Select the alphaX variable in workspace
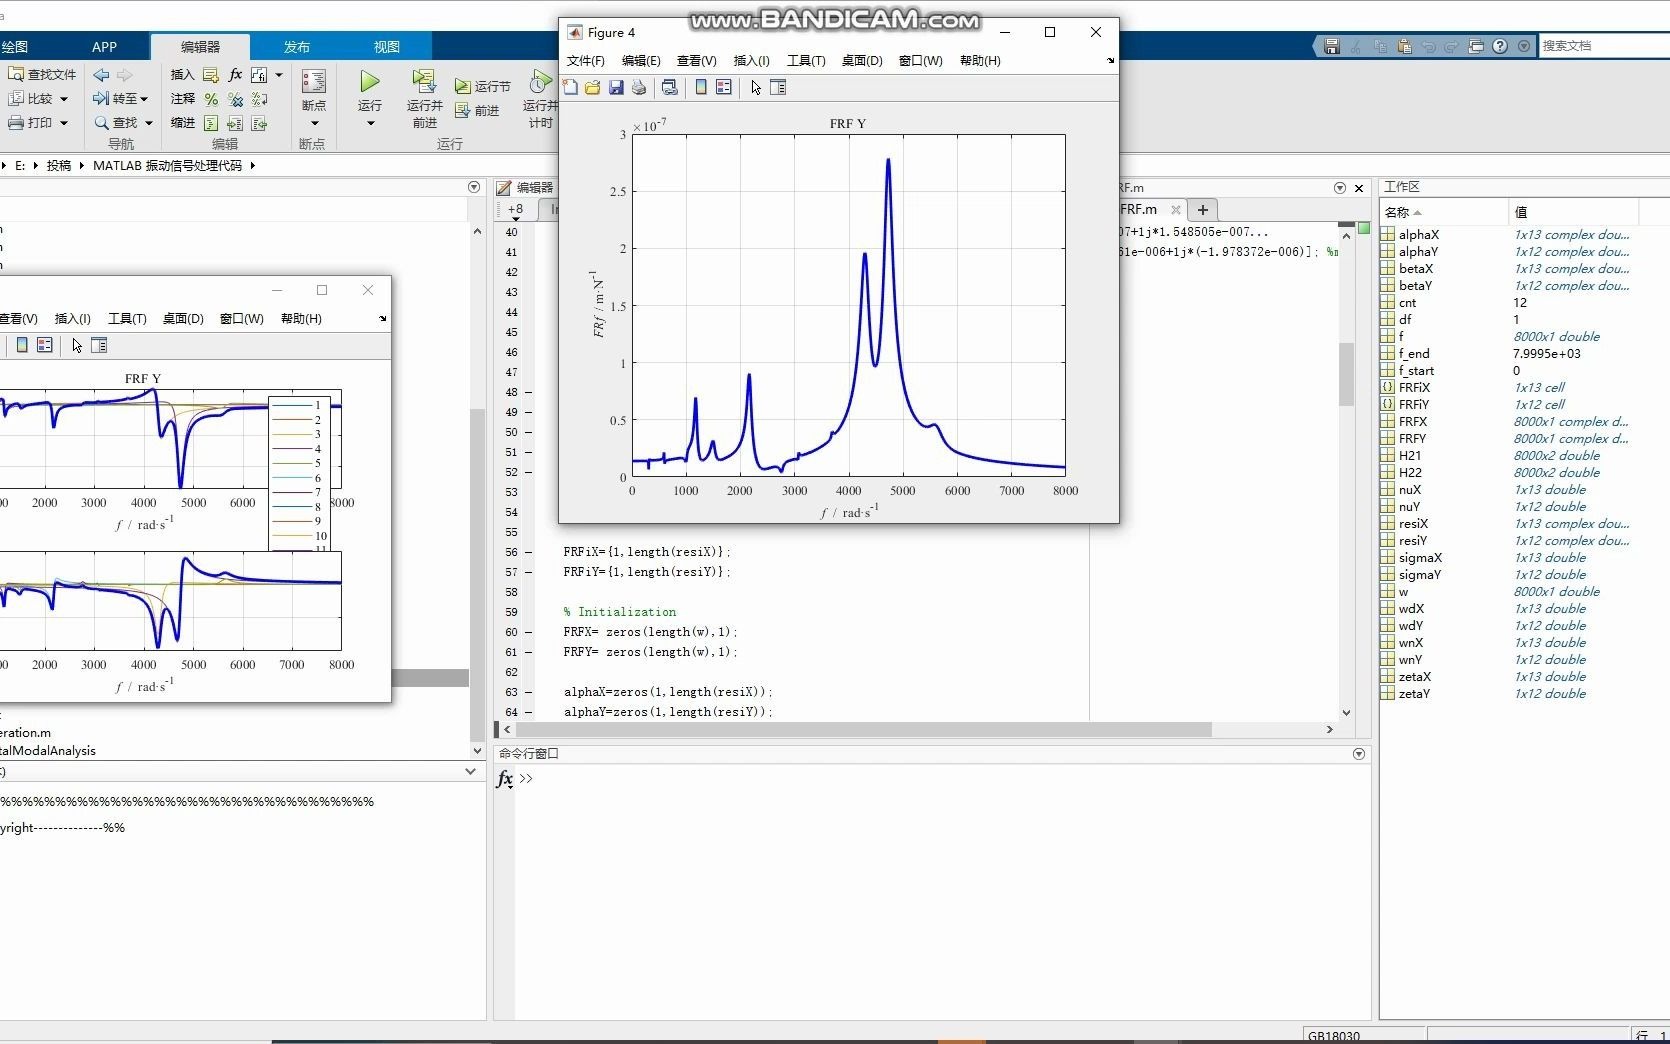1670x1044 pixels. pos(1418,234)
